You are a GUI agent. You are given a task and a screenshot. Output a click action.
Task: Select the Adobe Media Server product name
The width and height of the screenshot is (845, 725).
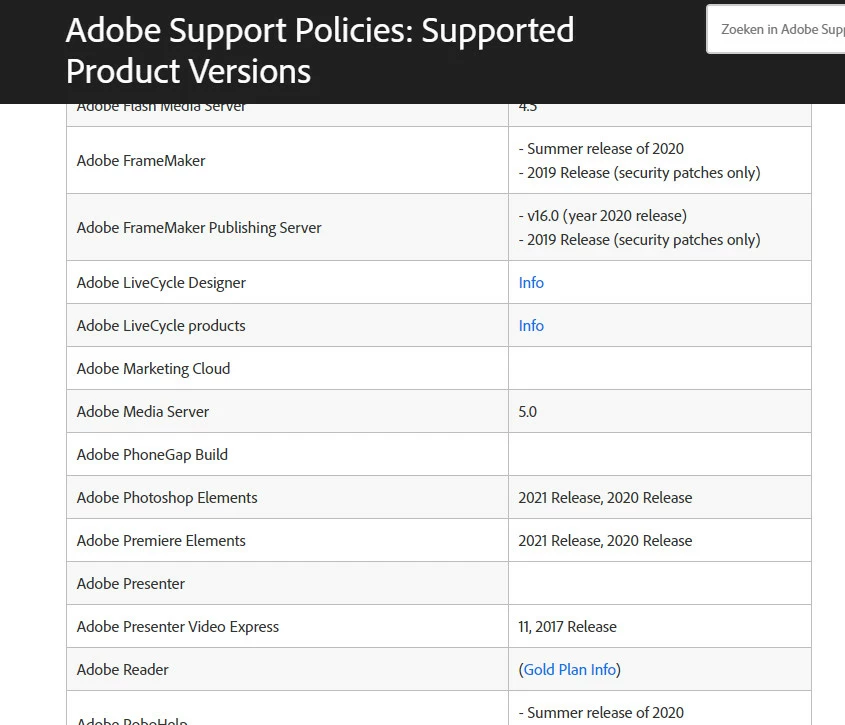143,412
